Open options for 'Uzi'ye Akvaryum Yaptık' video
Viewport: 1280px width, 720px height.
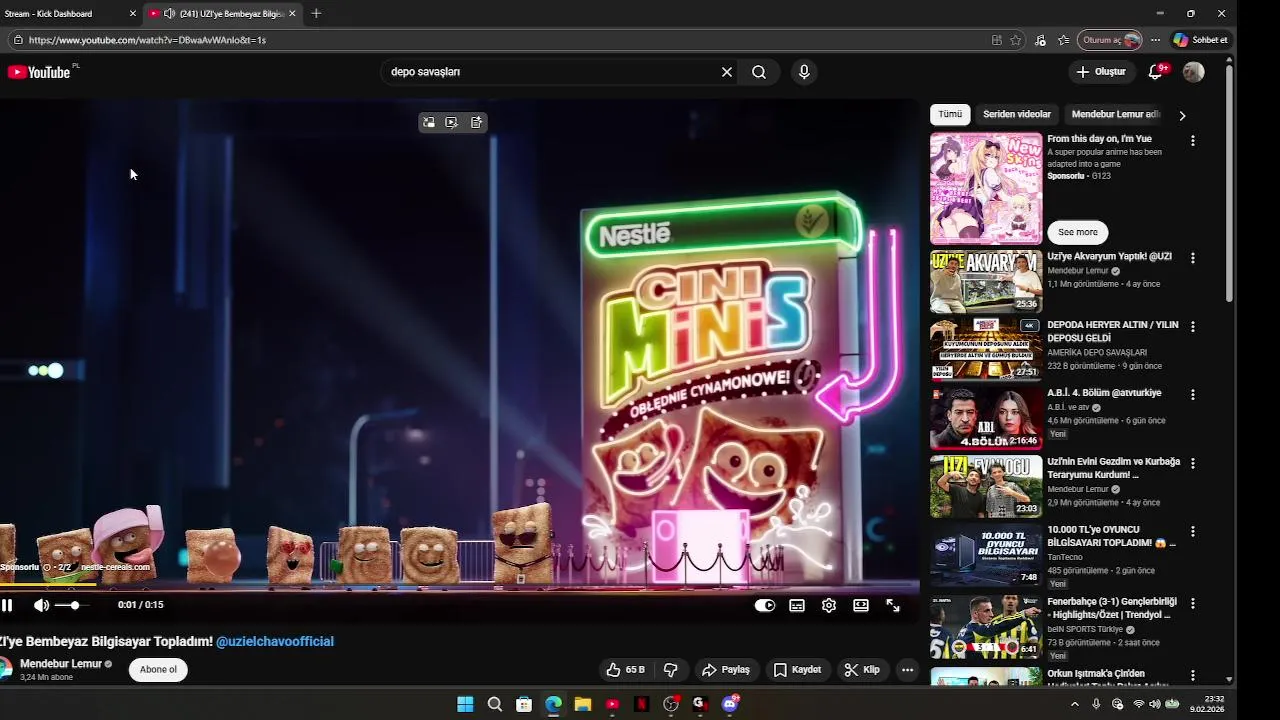(x=1192, y=258)
